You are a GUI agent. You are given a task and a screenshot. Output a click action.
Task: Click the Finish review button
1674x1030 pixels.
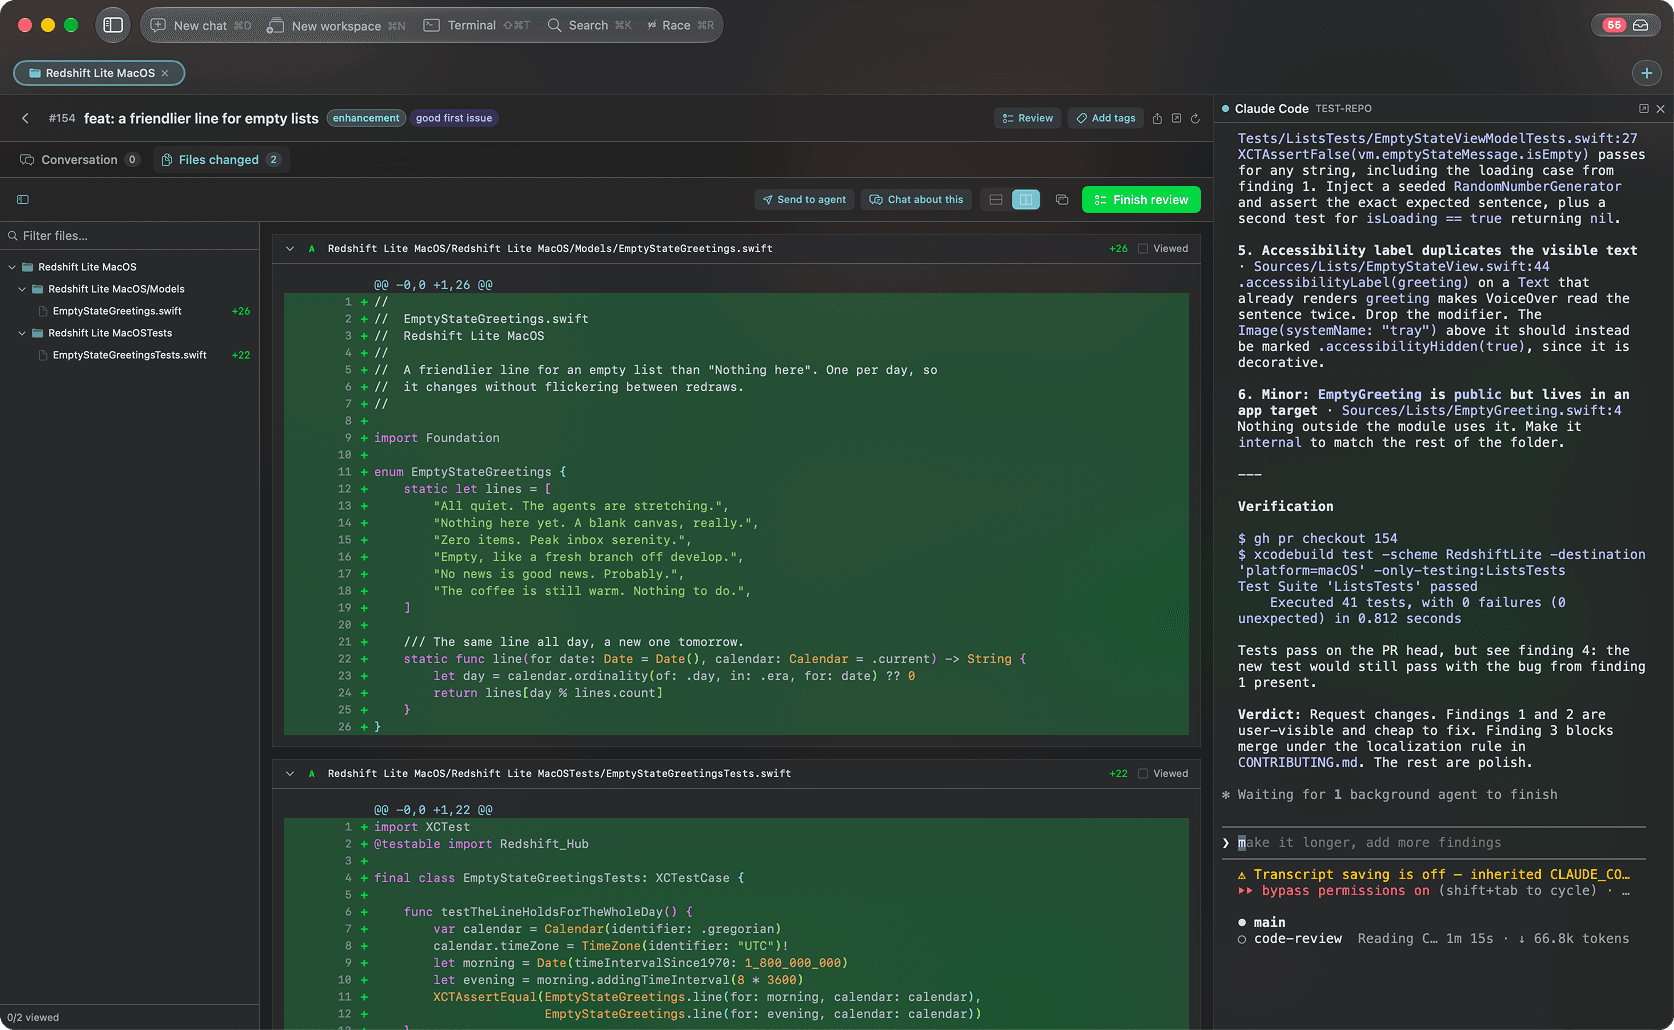[1141, 200]
